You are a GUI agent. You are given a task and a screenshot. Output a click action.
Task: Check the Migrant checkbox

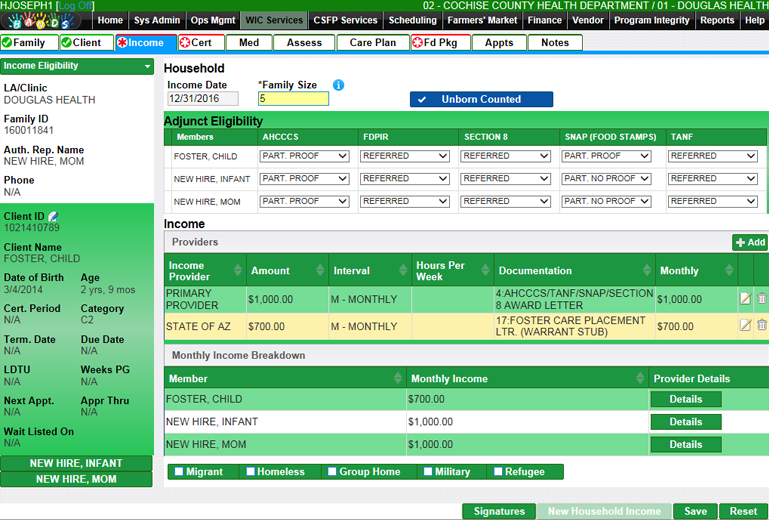pos(179,472)
